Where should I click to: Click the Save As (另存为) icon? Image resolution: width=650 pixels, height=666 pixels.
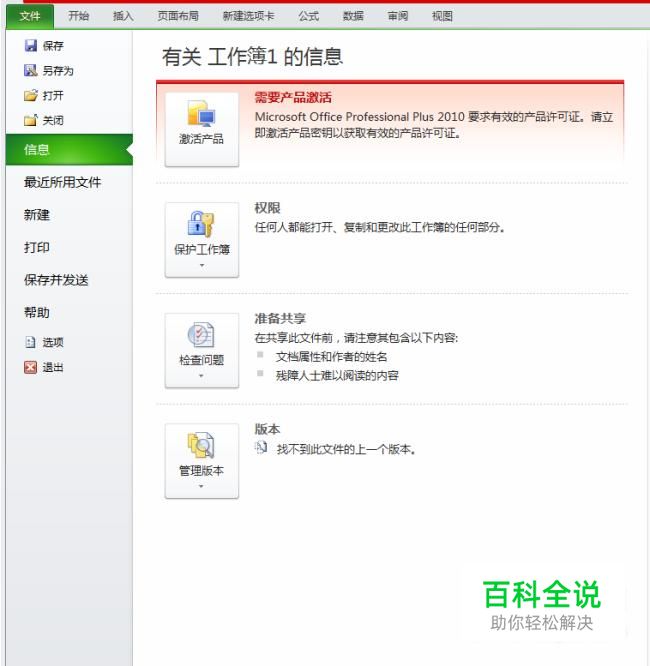(x=31, y=70)
